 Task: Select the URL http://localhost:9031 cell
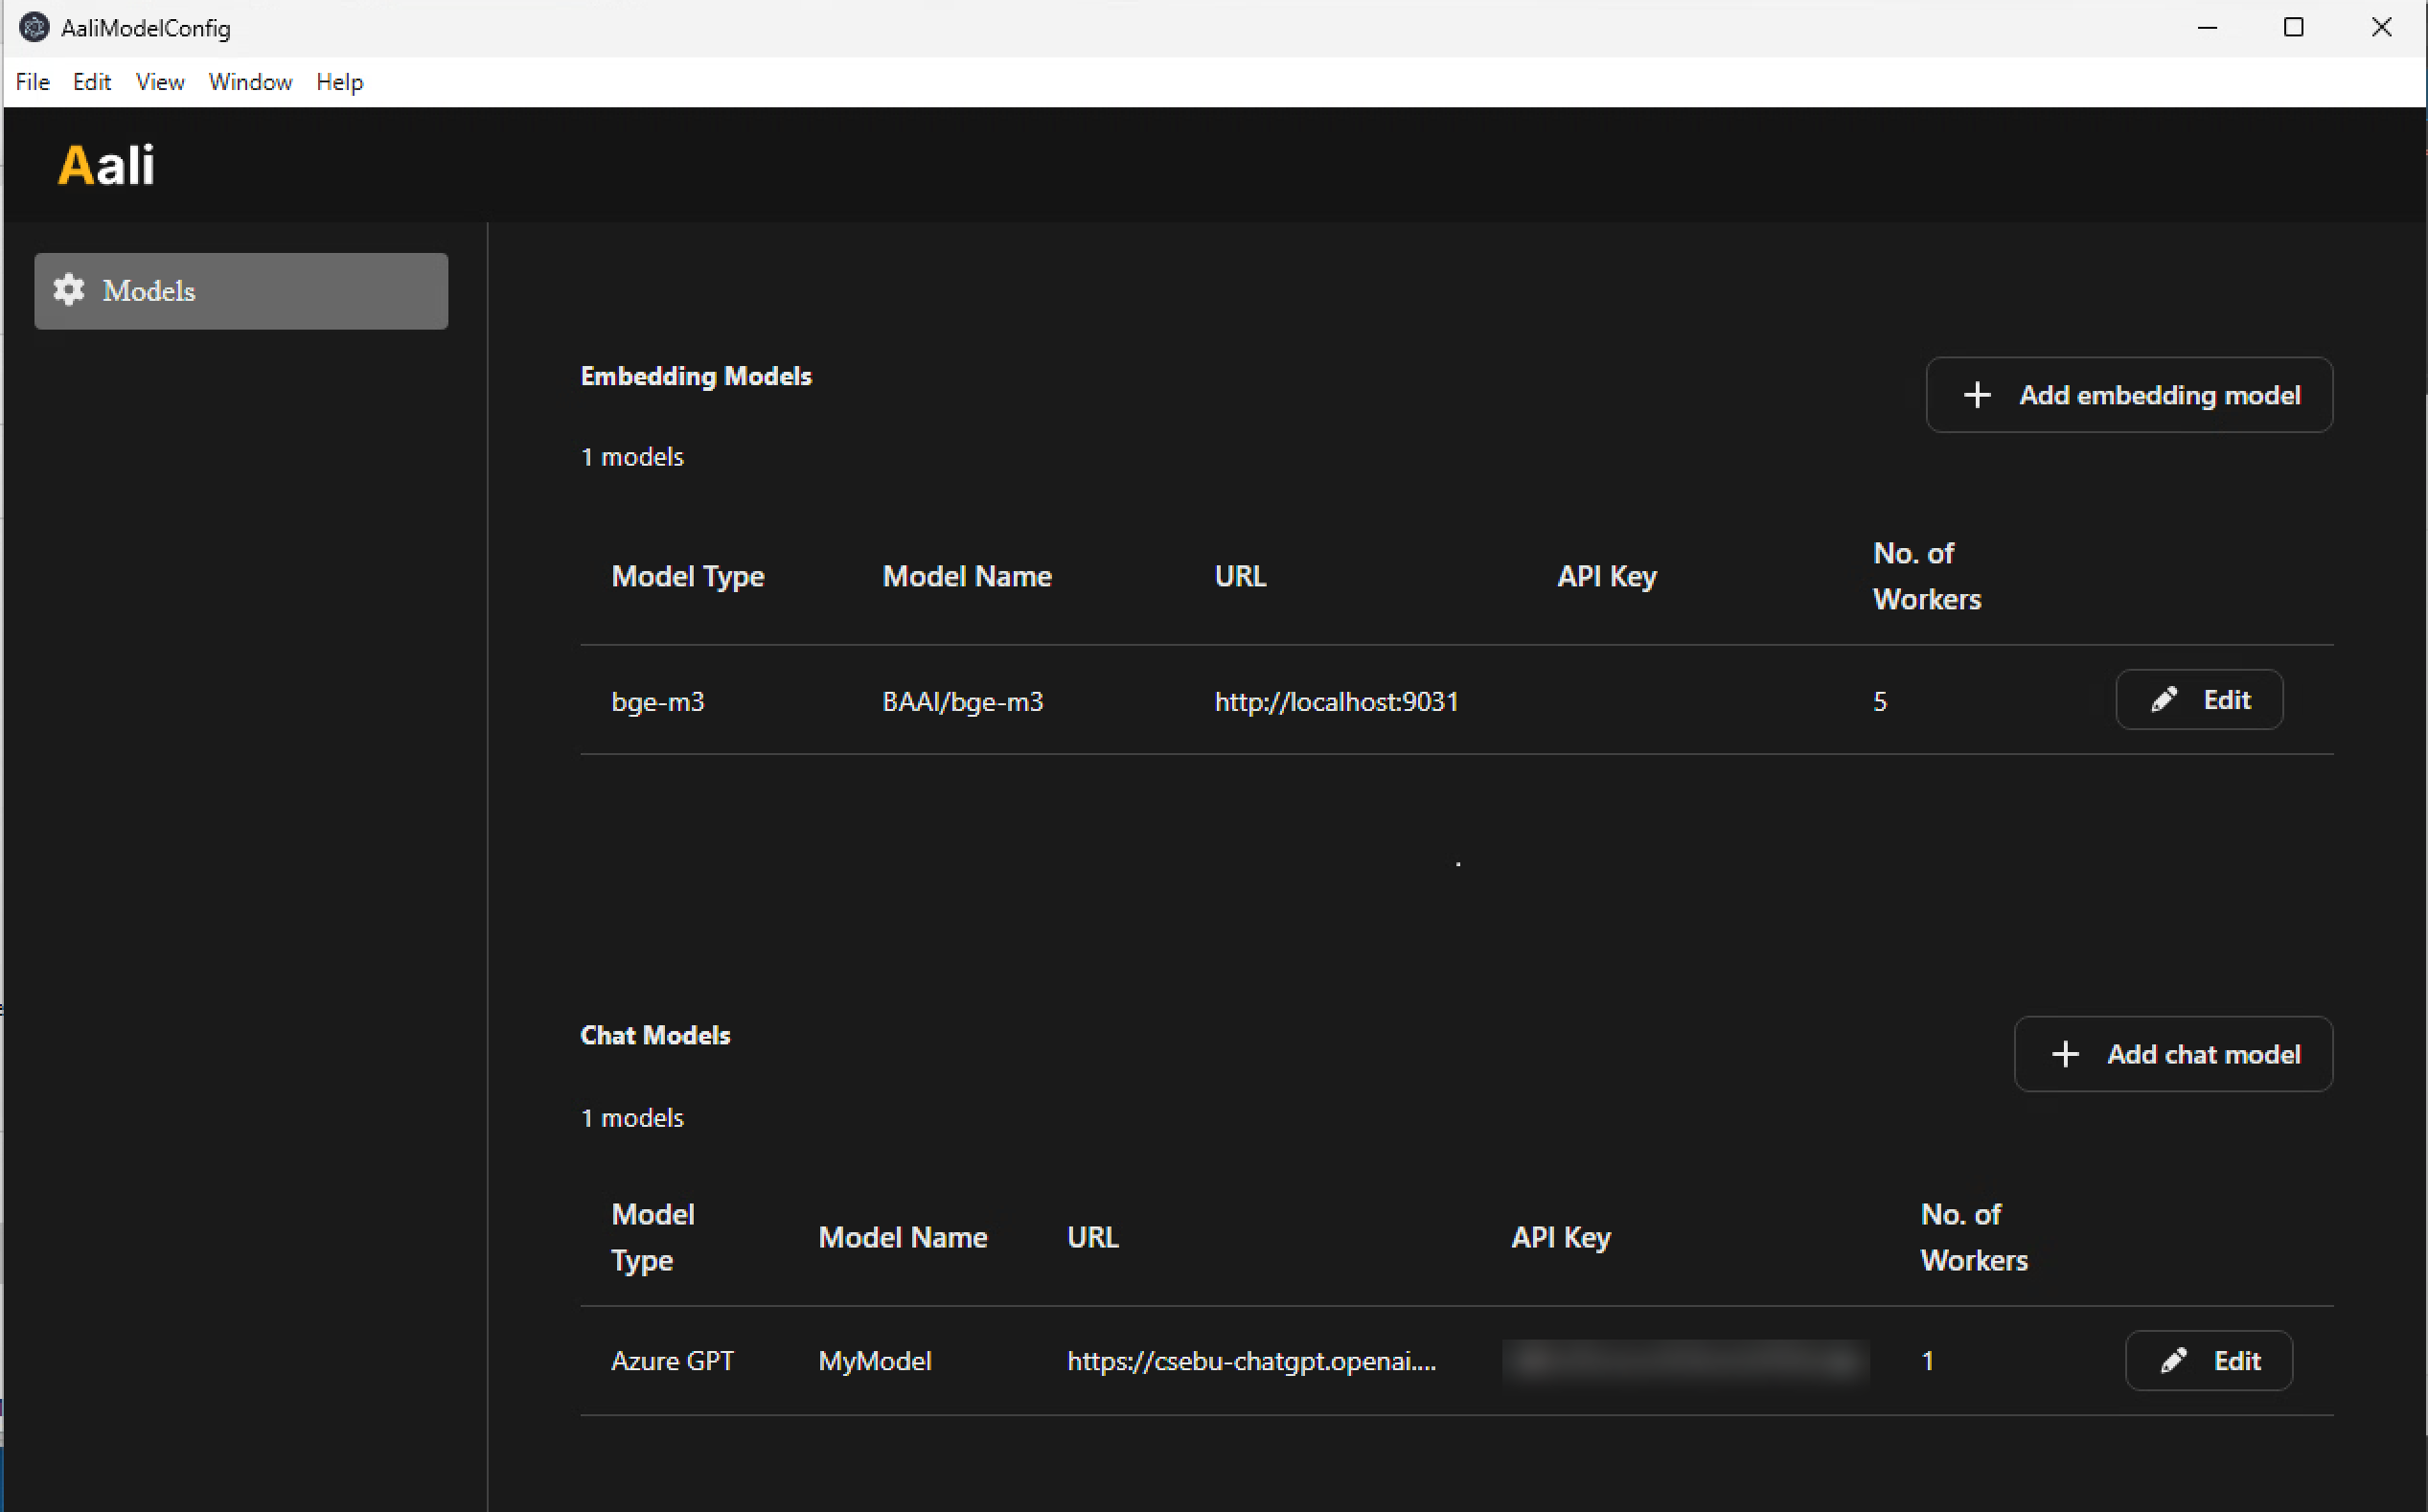pyautogui.click(x=1336, y=701)
